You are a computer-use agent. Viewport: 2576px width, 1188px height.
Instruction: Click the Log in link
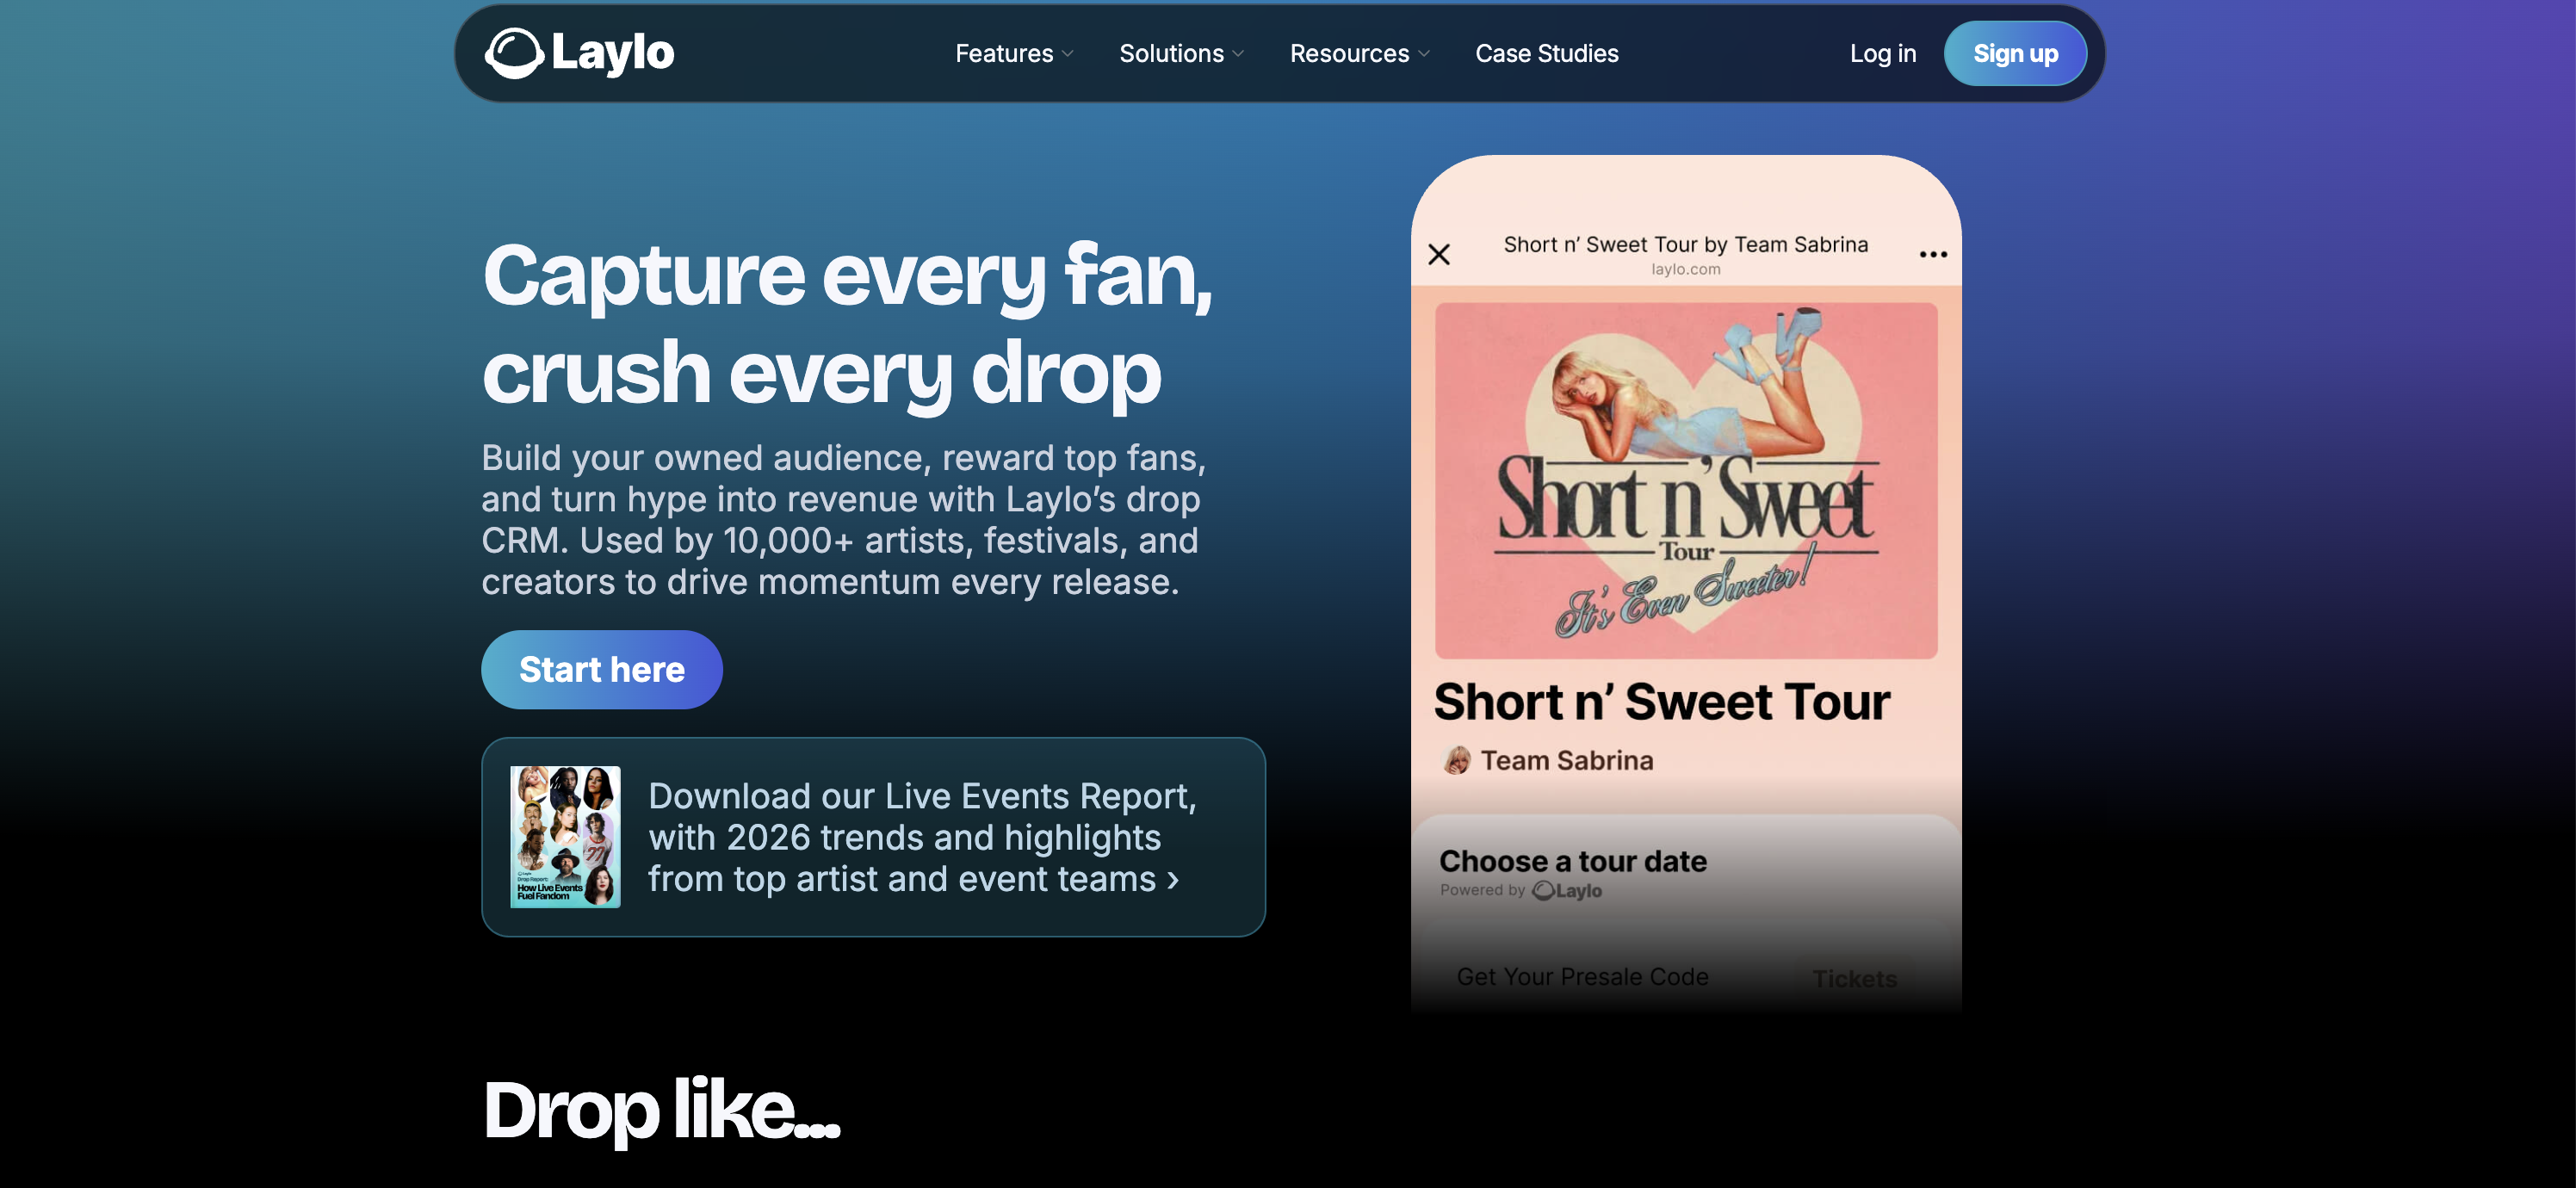(1882, 53)
